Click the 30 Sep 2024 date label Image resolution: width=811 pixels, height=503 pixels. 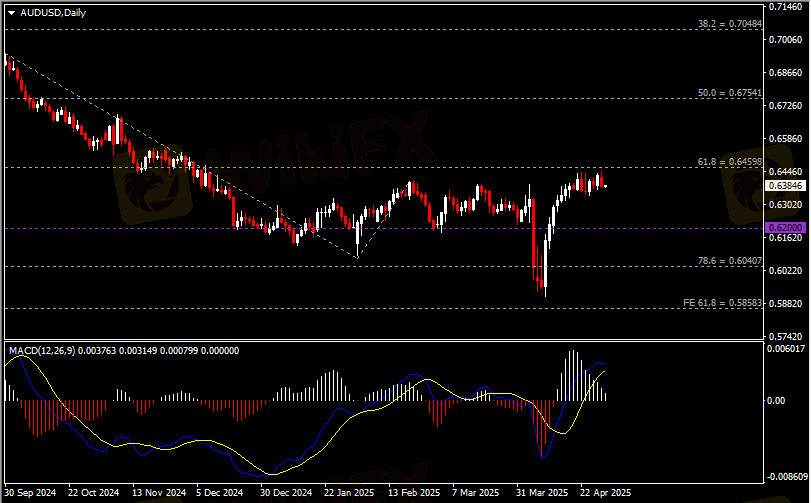(29, 493)
